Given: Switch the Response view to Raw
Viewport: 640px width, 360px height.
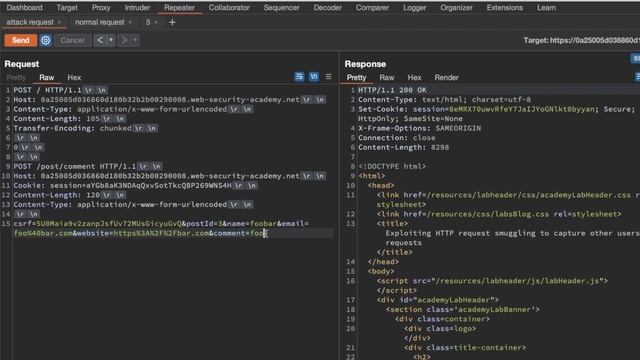Looking at the screenshot, I should (387, 77).
